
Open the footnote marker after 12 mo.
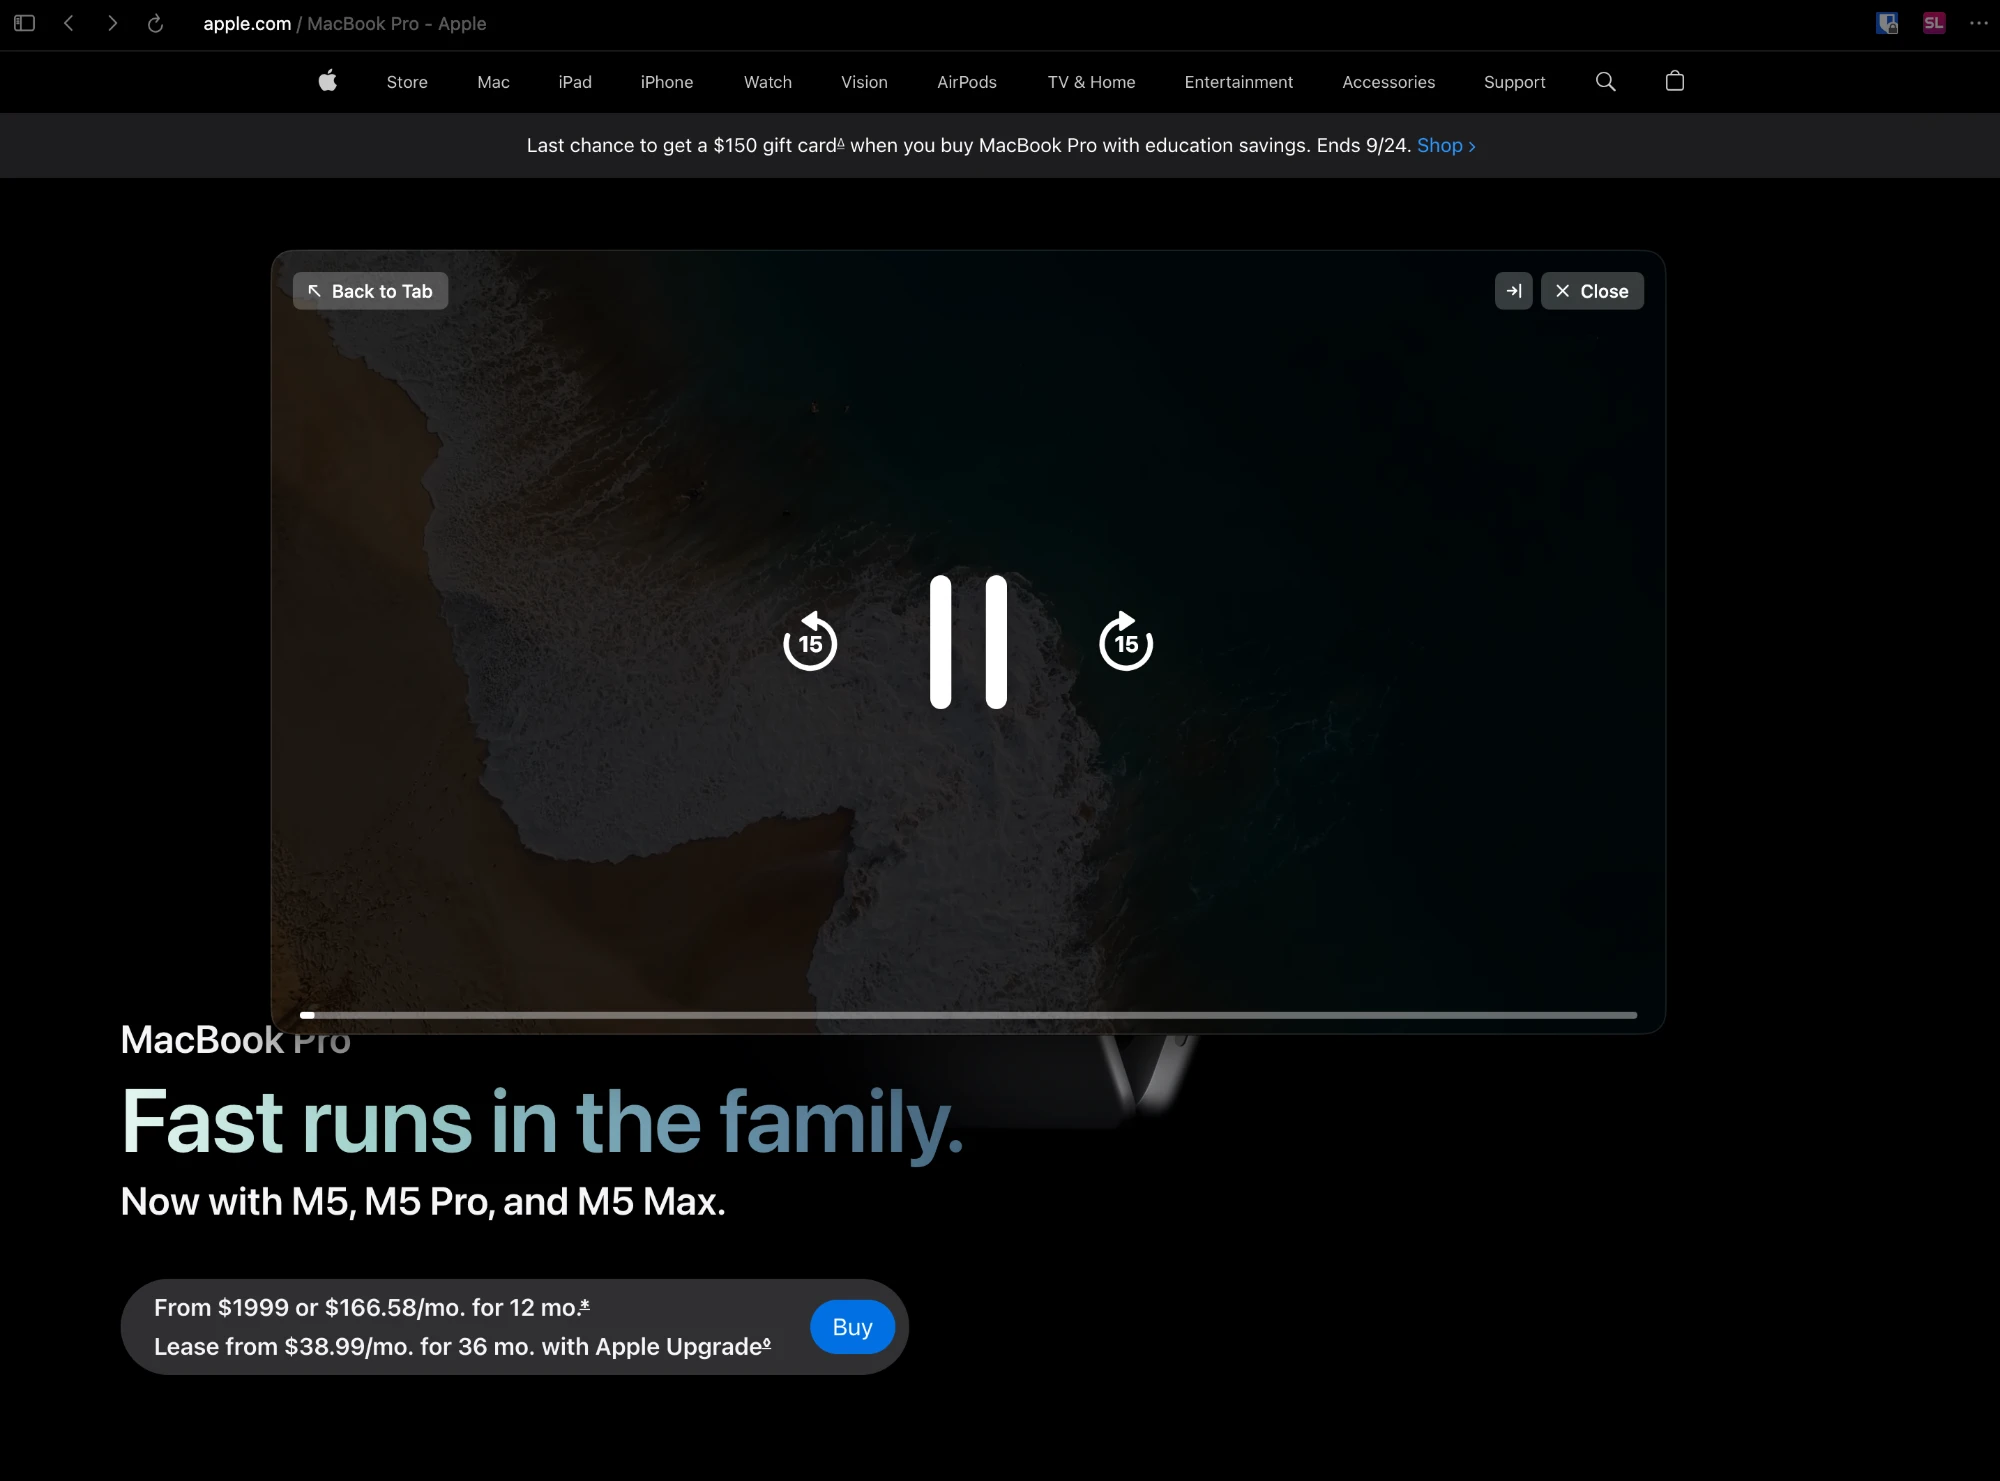(x=585, y=1304)
